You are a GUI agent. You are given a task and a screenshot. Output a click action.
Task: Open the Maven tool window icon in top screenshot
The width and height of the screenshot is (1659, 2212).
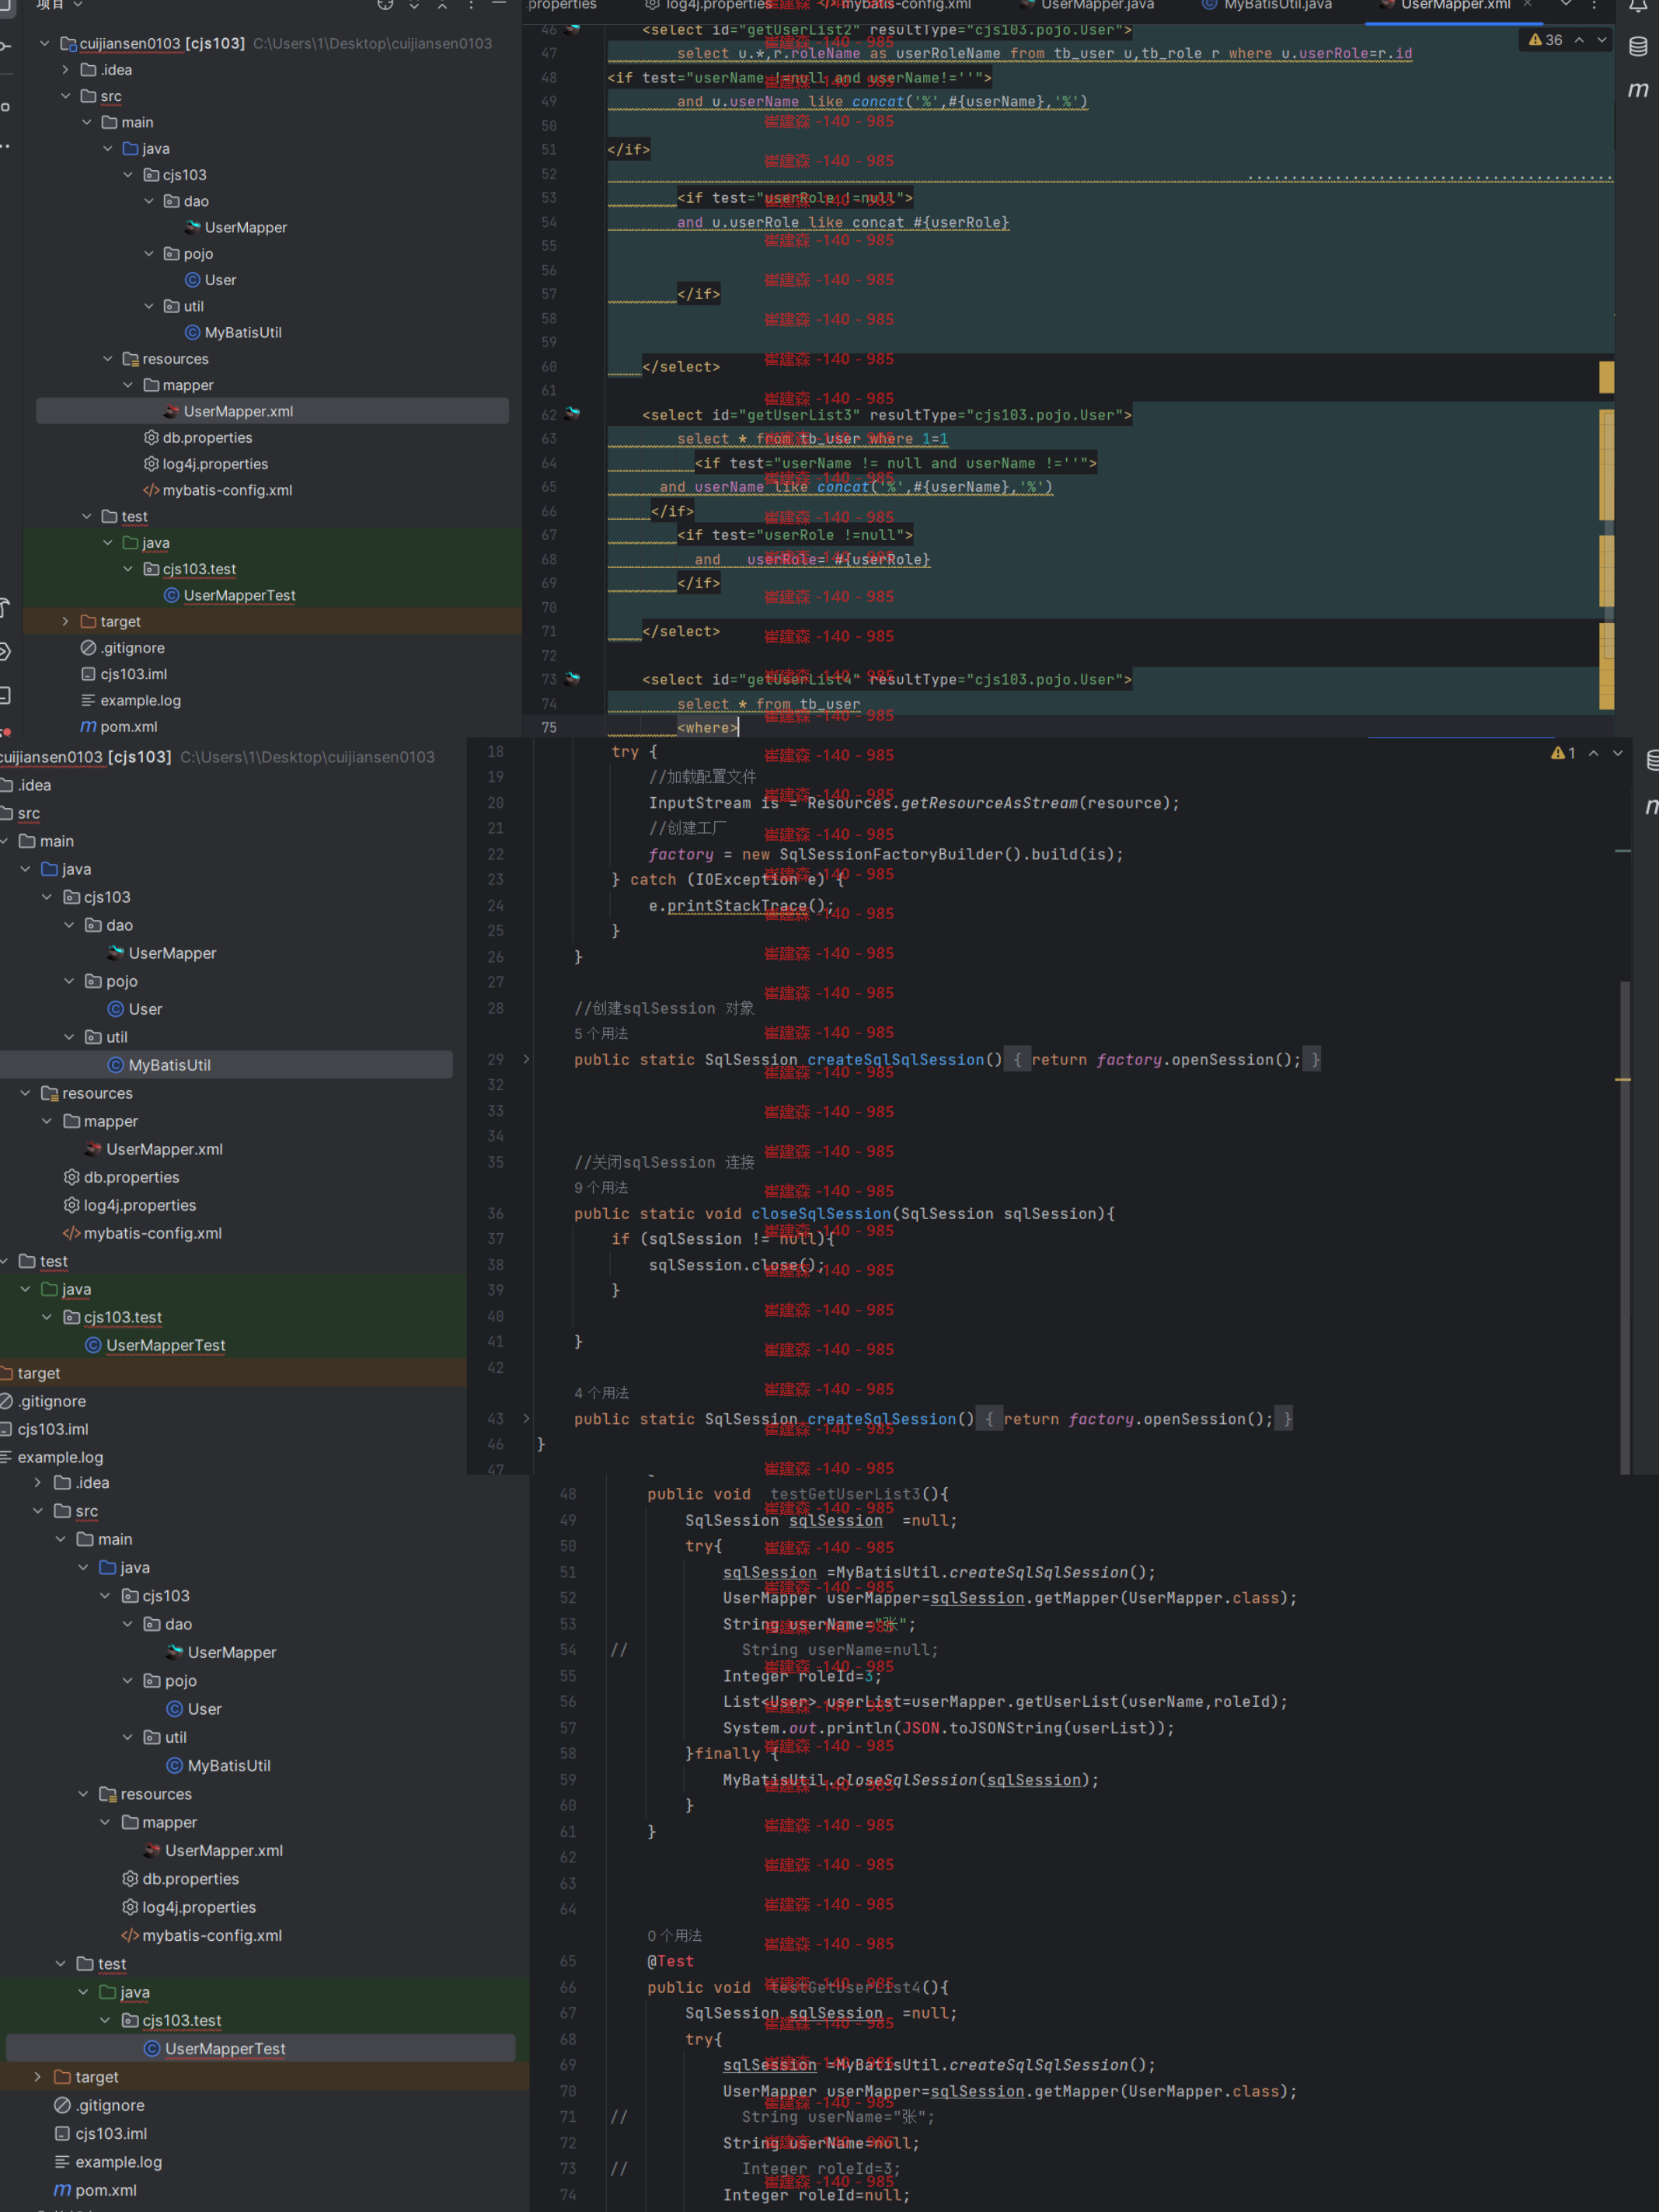click(x=1638, y=90)
